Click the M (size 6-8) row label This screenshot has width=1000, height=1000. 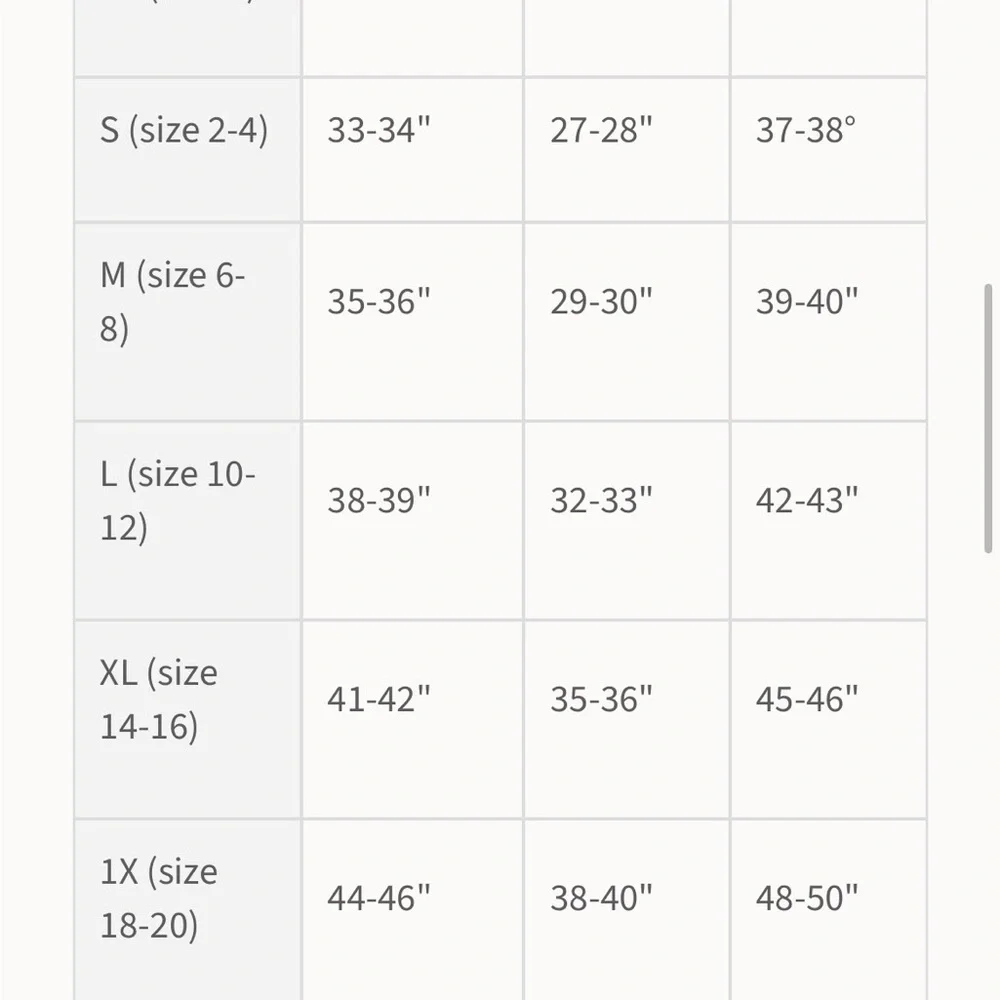(172, 302)
